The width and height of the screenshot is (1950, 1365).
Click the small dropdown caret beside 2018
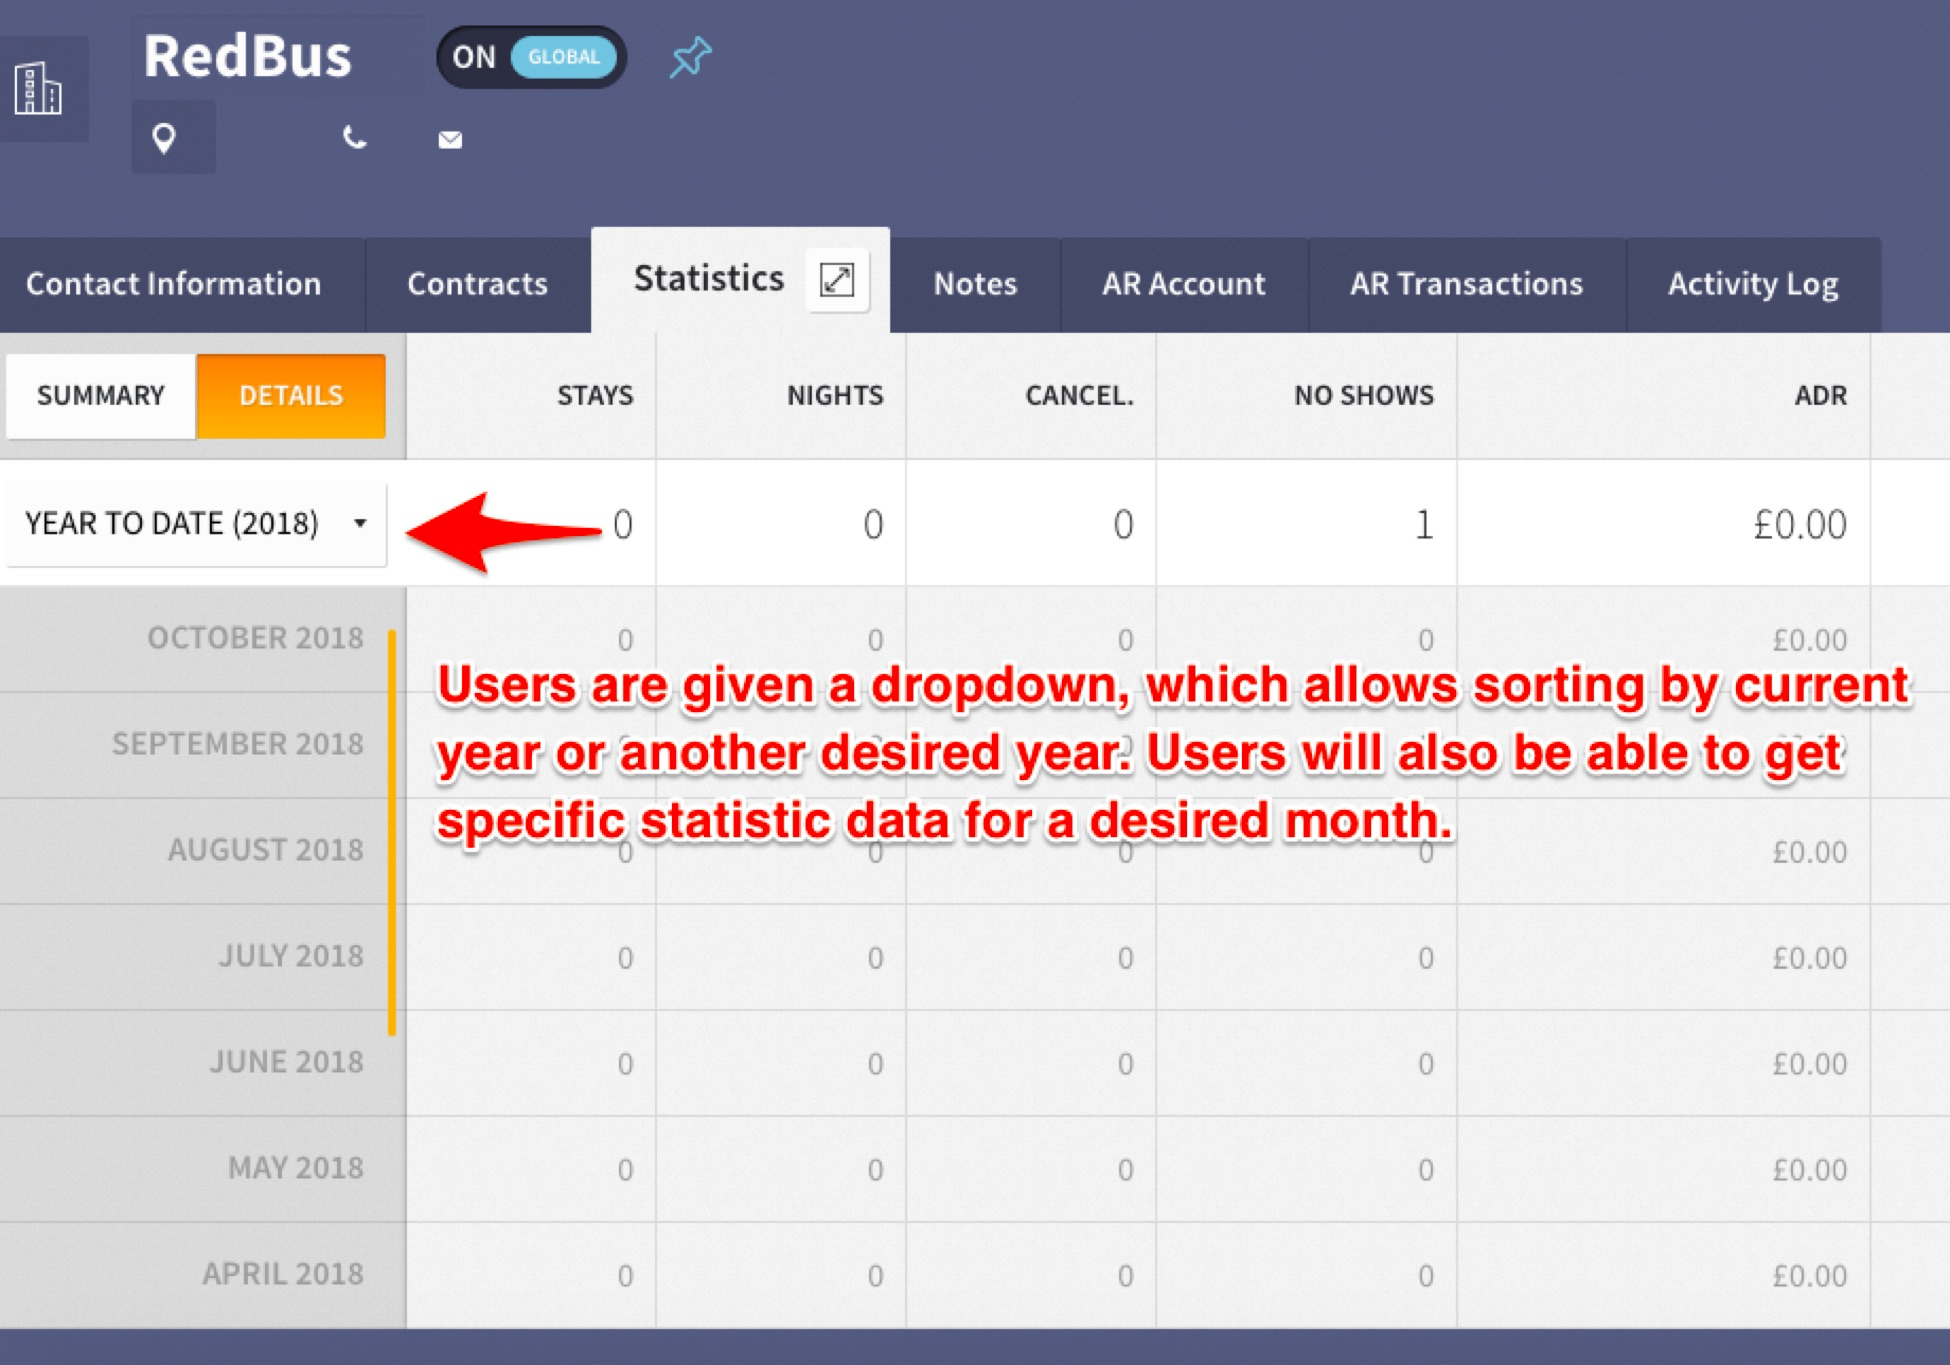click(360, 523)
